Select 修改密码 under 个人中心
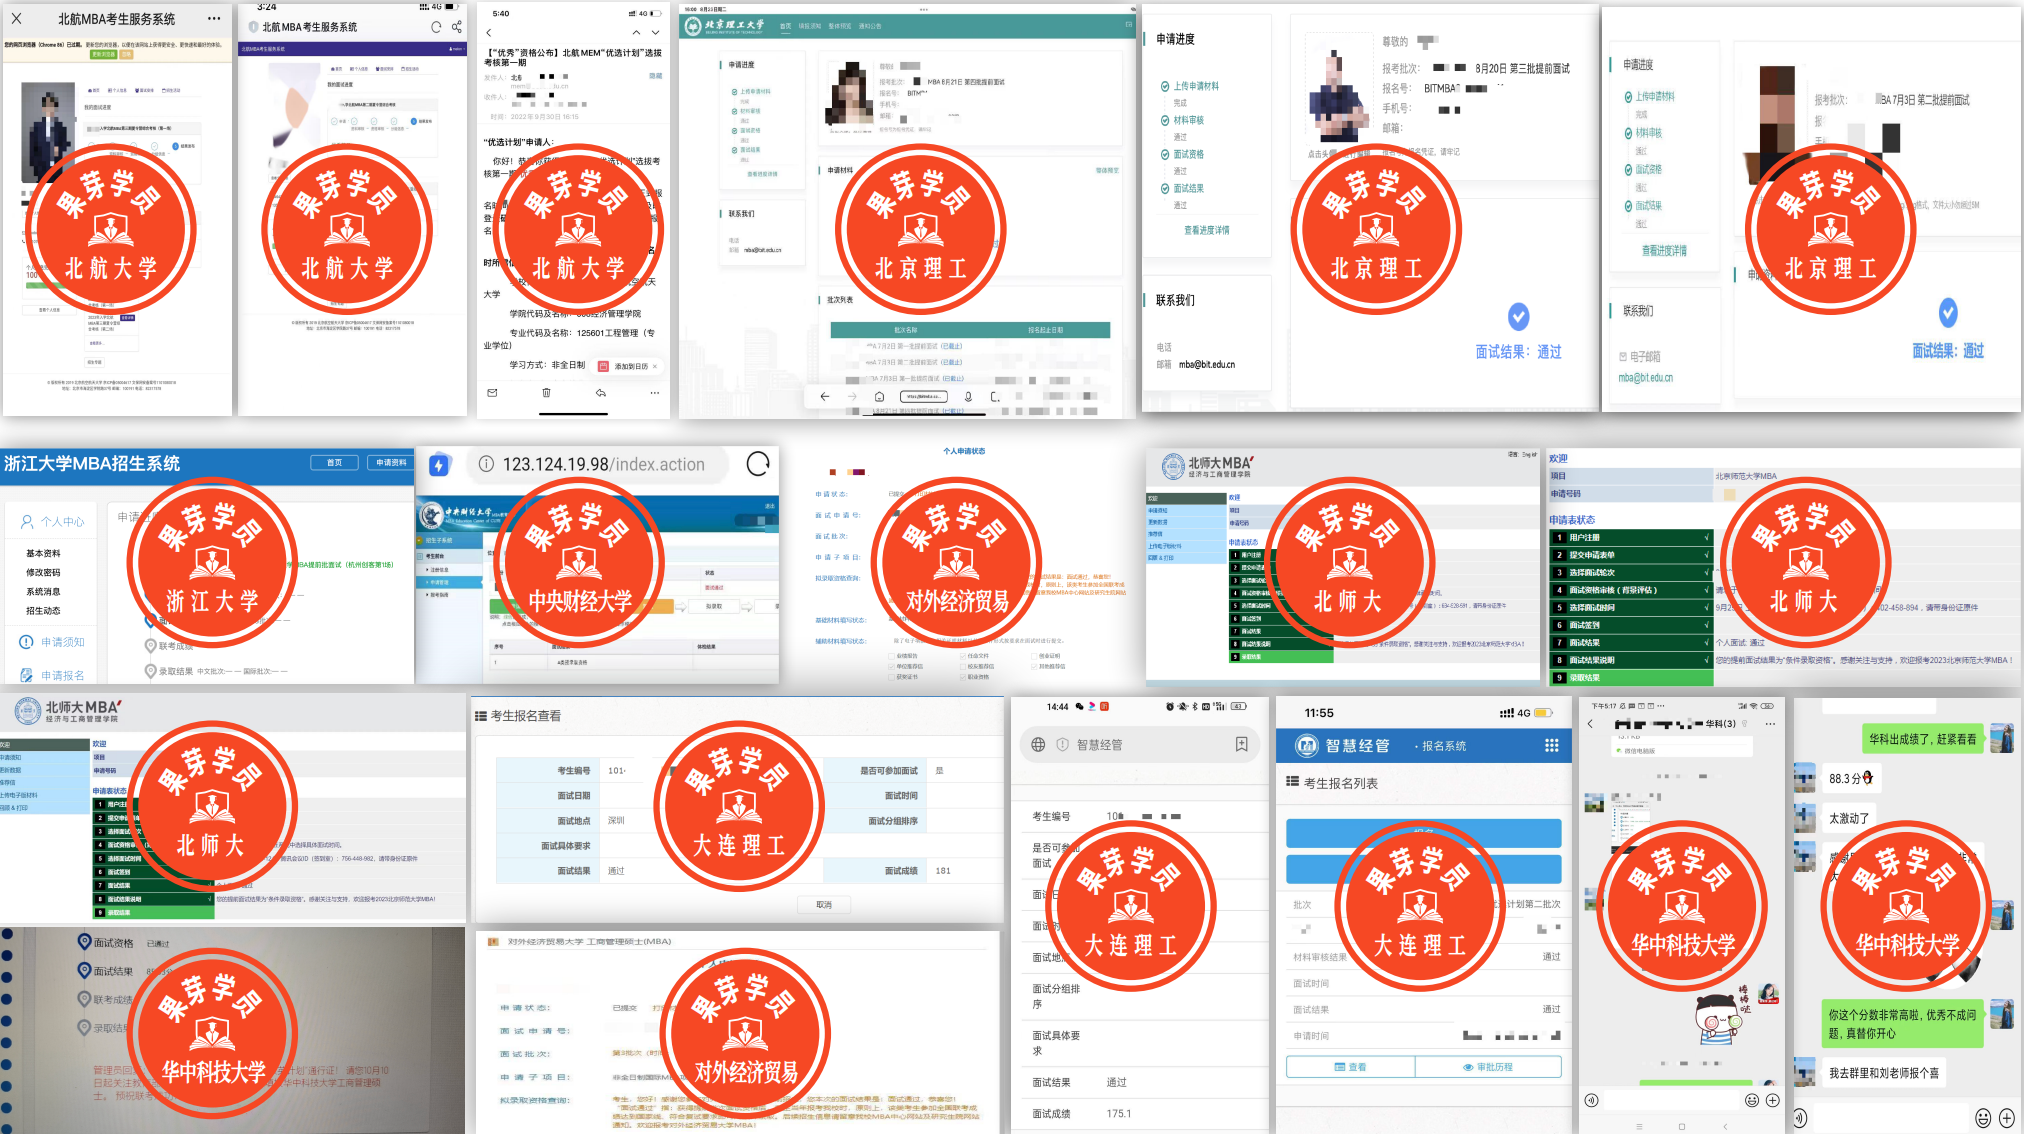 [x=43, y=572]
